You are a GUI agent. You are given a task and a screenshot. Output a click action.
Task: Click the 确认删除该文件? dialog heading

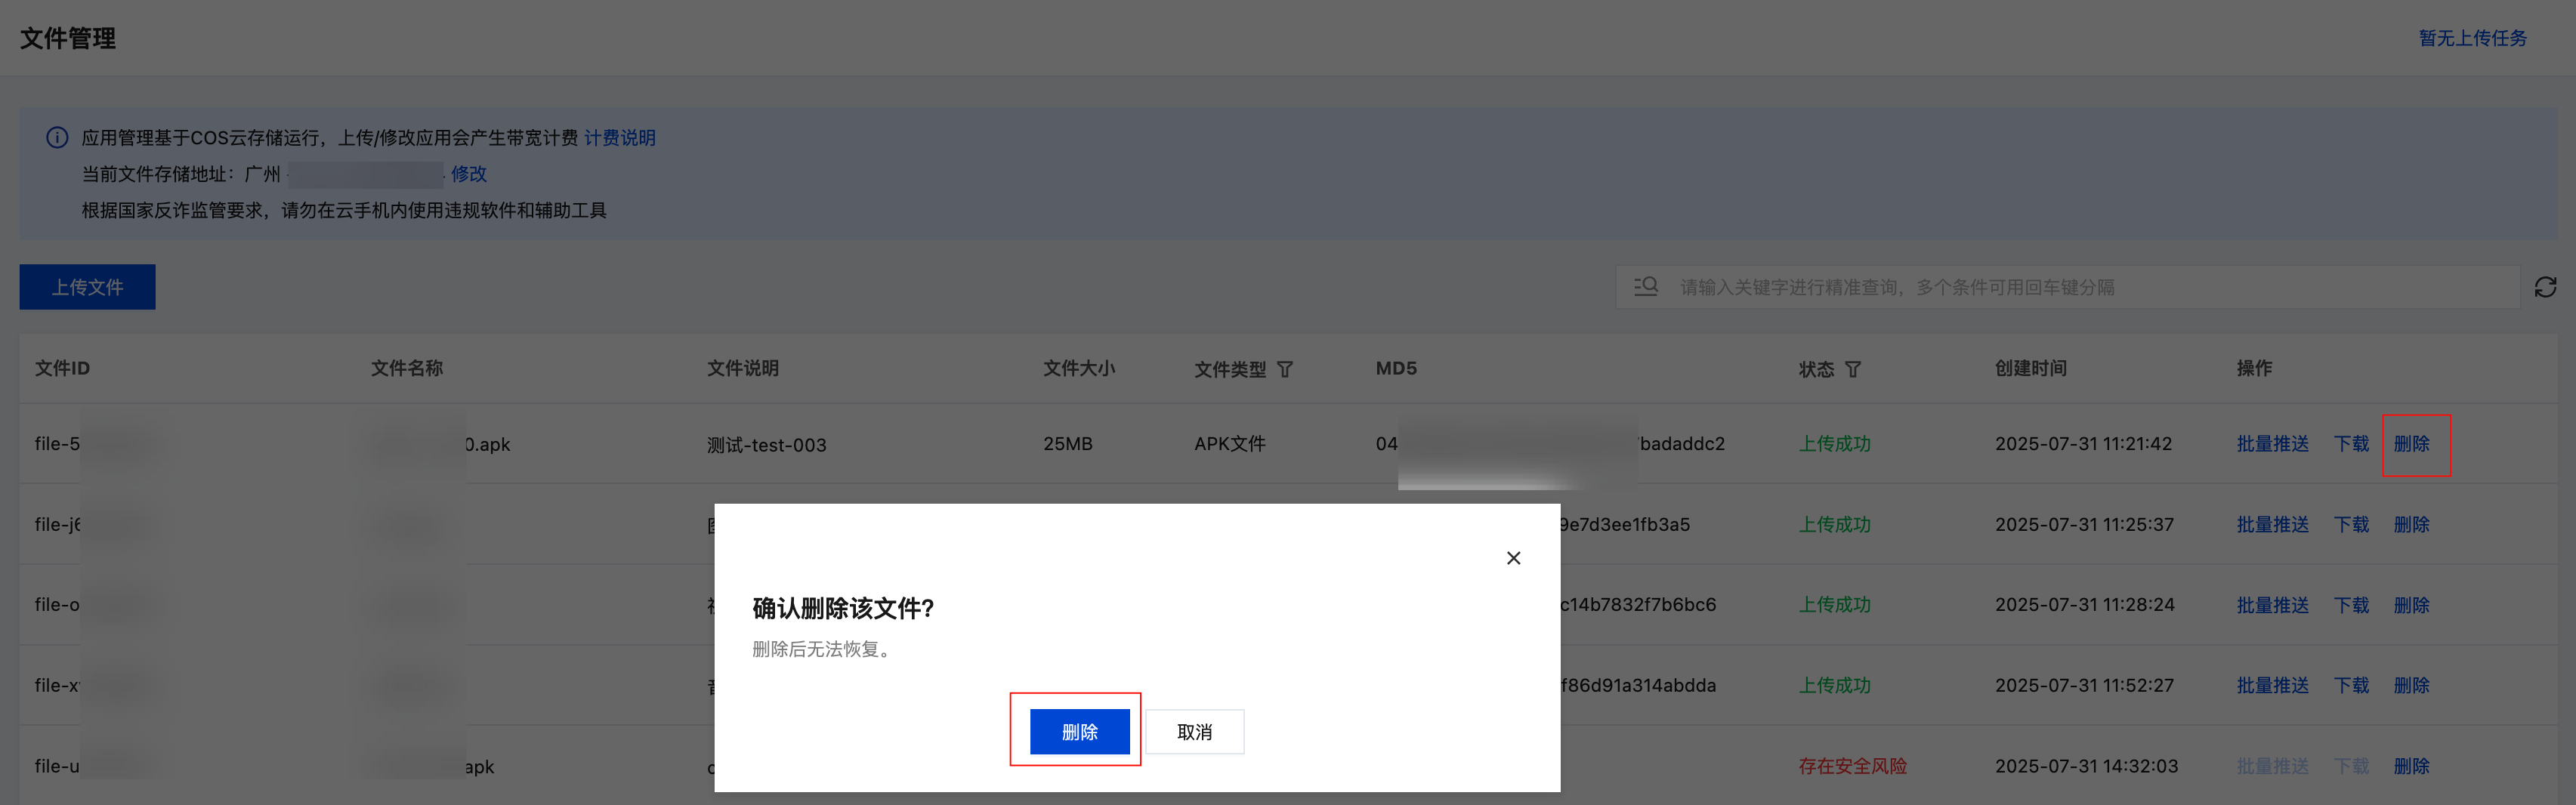[843, 608]
